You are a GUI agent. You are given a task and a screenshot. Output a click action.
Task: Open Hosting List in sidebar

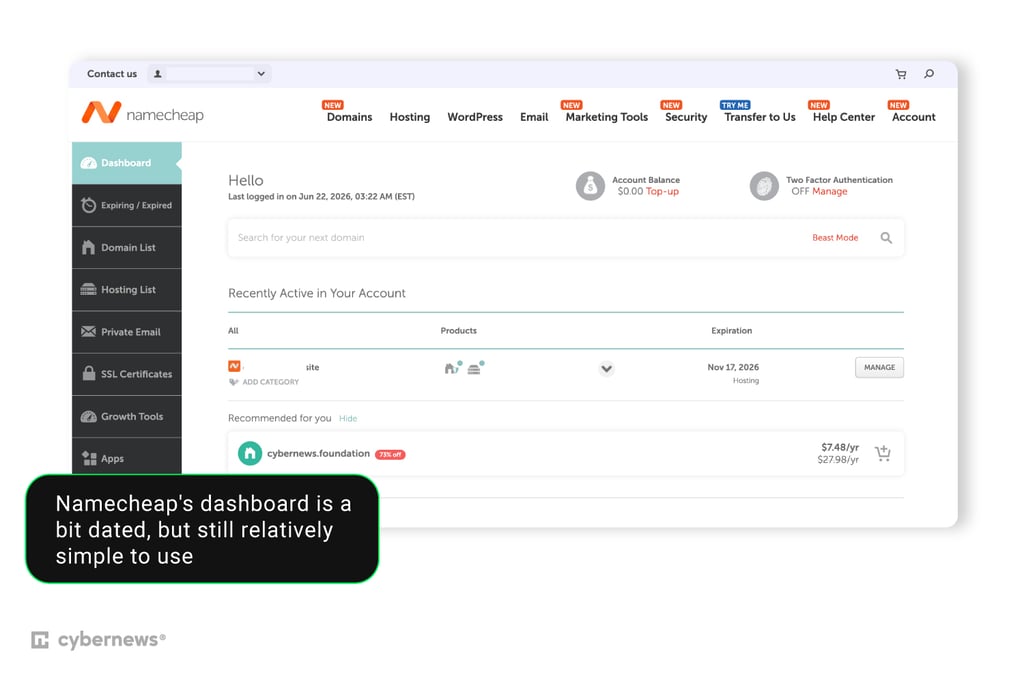pyautogui.click(x=127, y=289)
